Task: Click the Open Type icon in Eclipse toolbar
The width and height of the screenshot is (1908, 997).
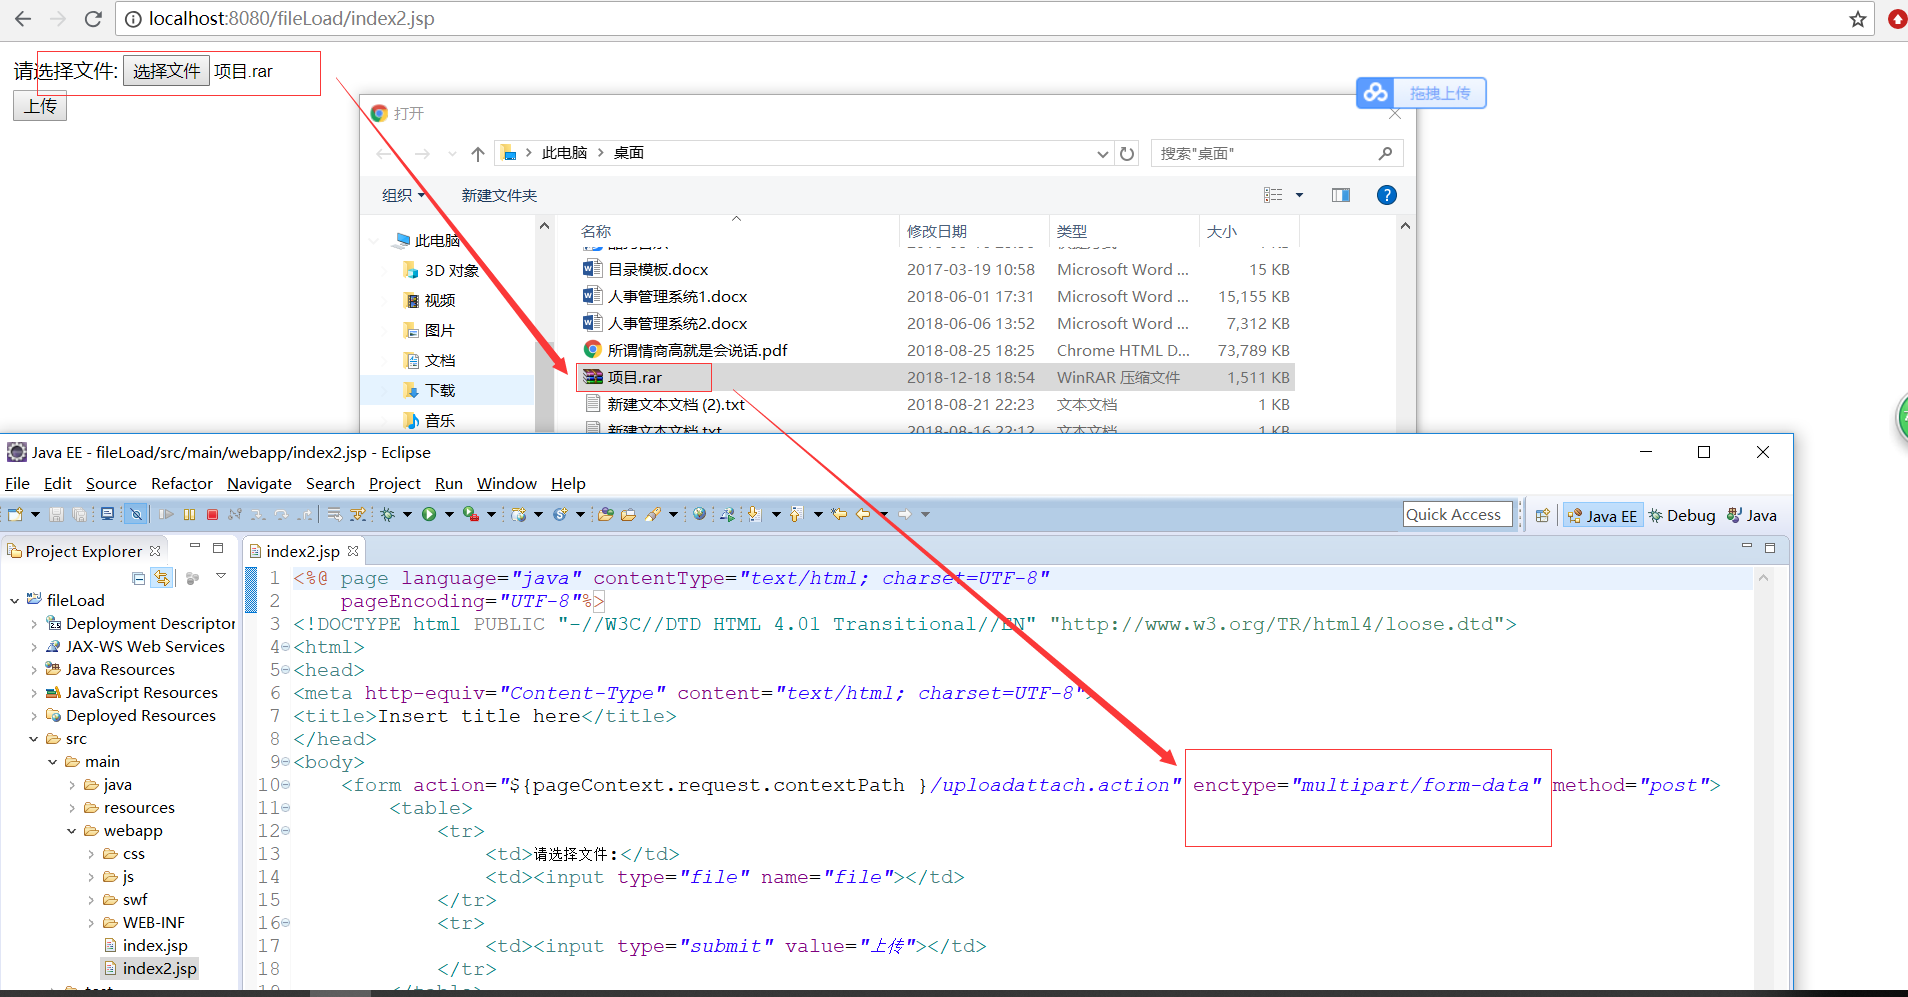Action: pos(605,514)
